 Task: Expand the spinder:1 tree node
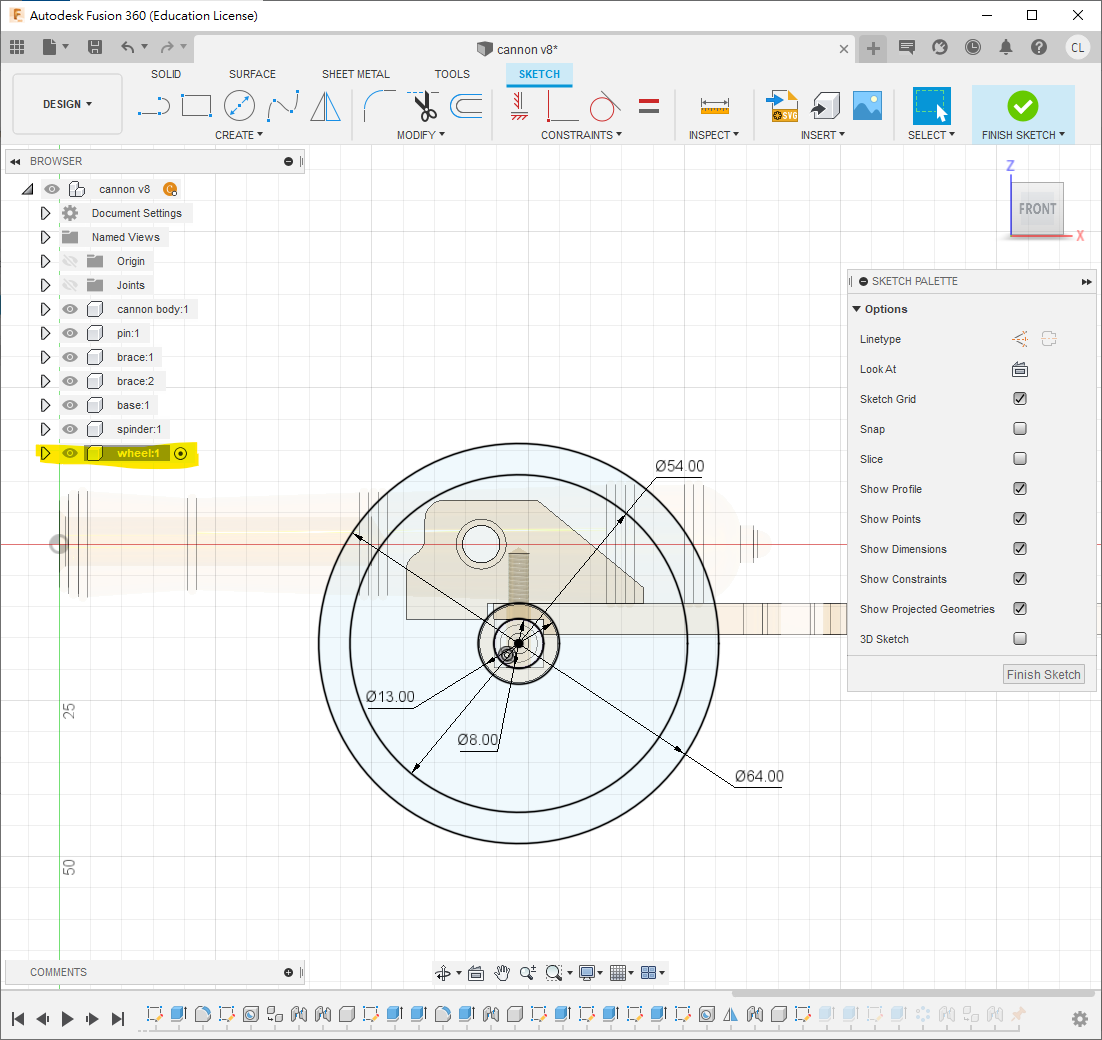coord(45,429)
